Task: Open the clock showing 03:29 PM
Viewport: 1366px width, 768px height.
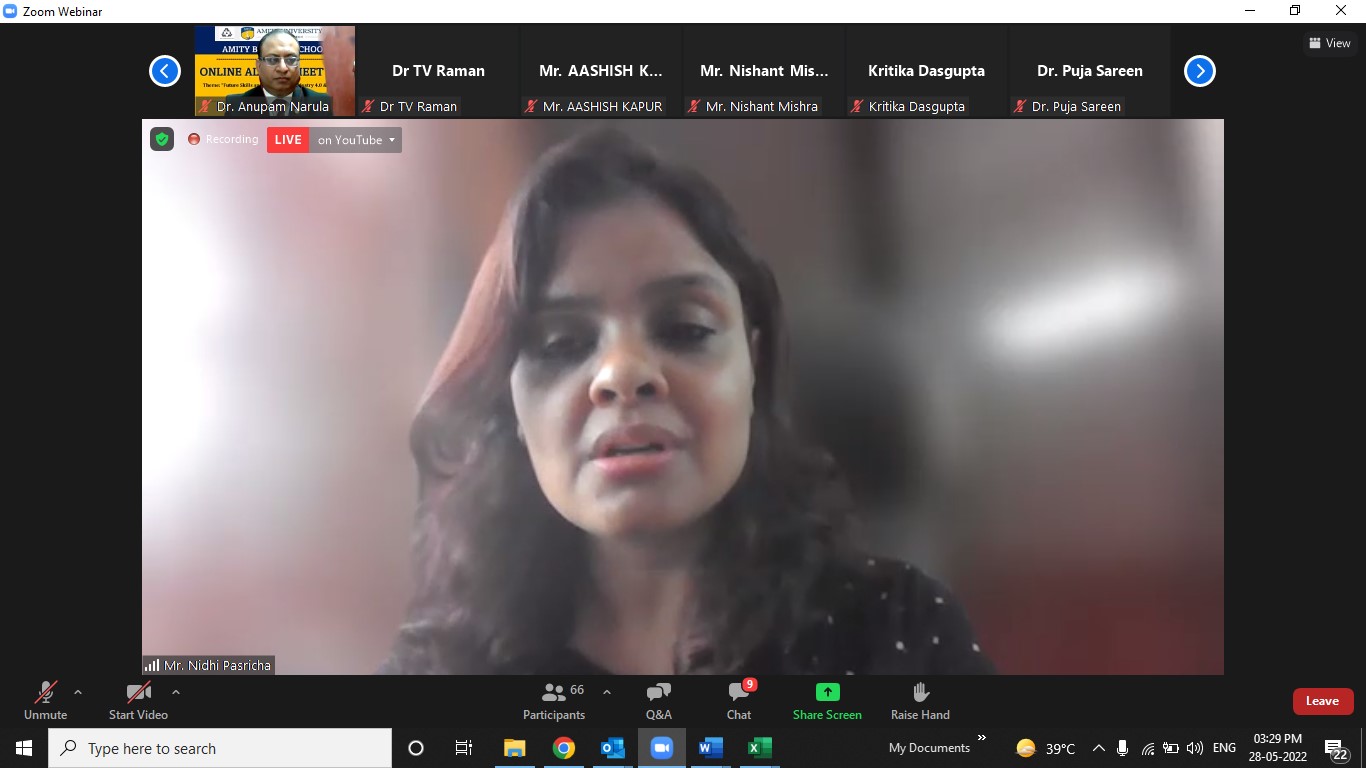Action: [1277, 748]
